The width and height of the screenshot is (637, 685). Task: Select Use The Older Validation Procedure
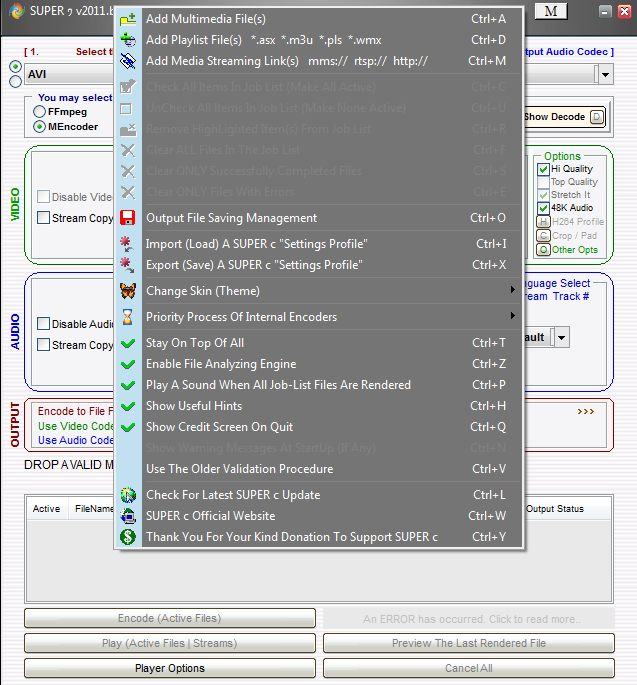(319, 469)
